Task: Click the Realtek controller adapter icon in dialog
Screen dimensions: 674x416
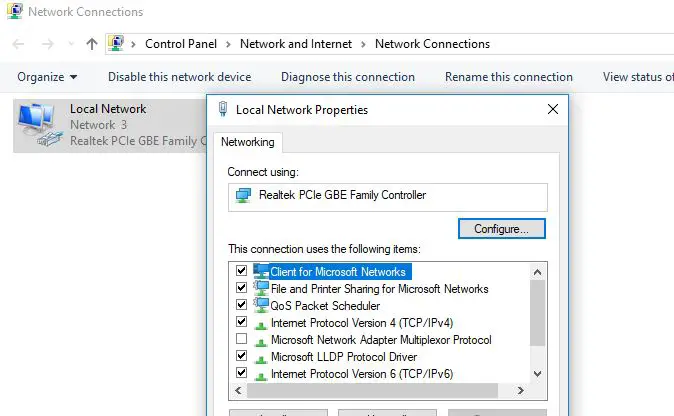Action: pyautogui.click(x=243, y=195)
